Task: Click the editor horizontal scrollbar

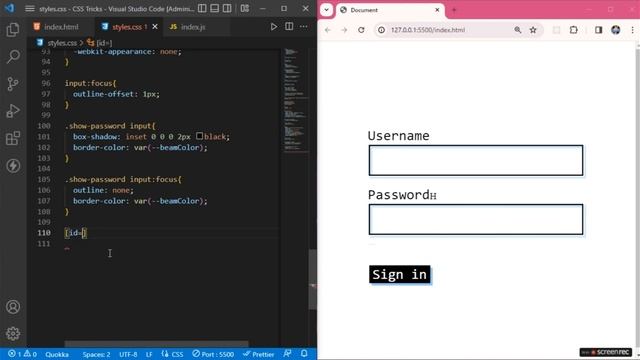Action: pyautogui.click(x=156, y=344)
